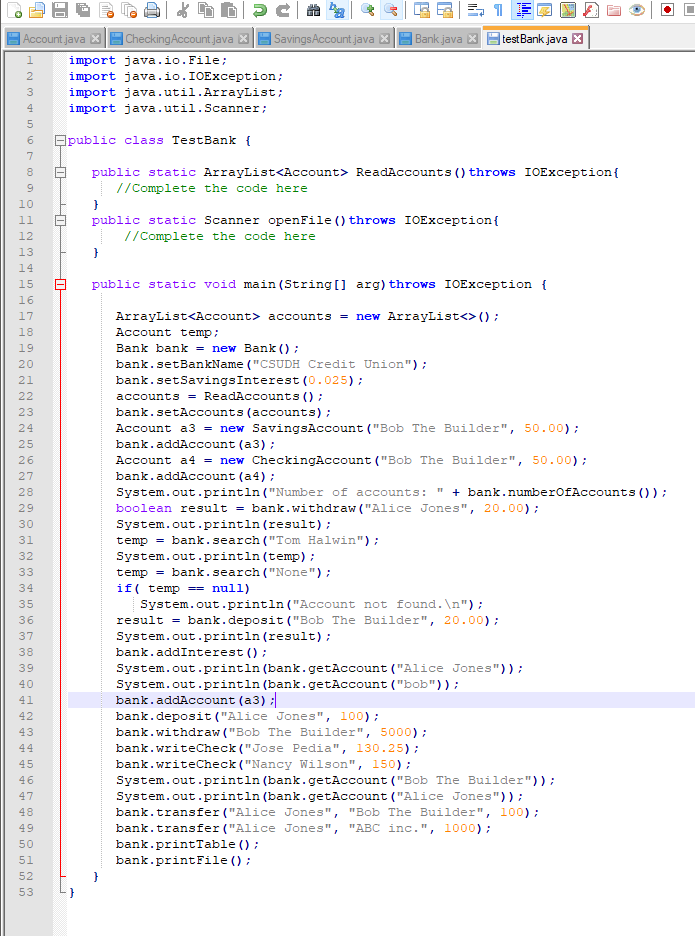Switch to the Account.java tab

(x=54, y=39)
